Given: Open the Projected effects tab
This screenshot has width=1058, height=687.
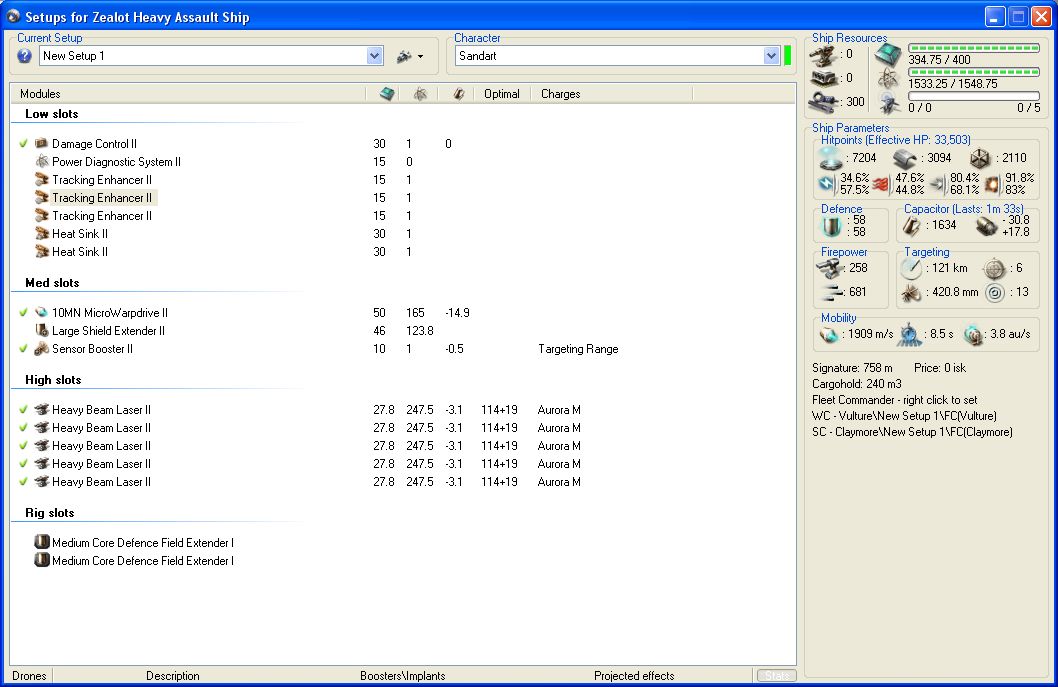Looking at the screenshot, I should 634,676.
